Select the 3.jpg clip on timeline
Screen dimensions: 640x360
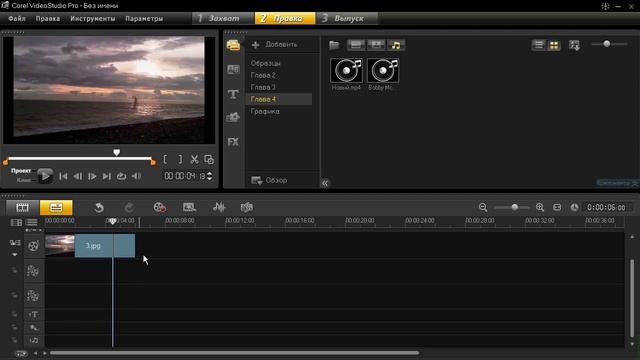tap(105, 246)
